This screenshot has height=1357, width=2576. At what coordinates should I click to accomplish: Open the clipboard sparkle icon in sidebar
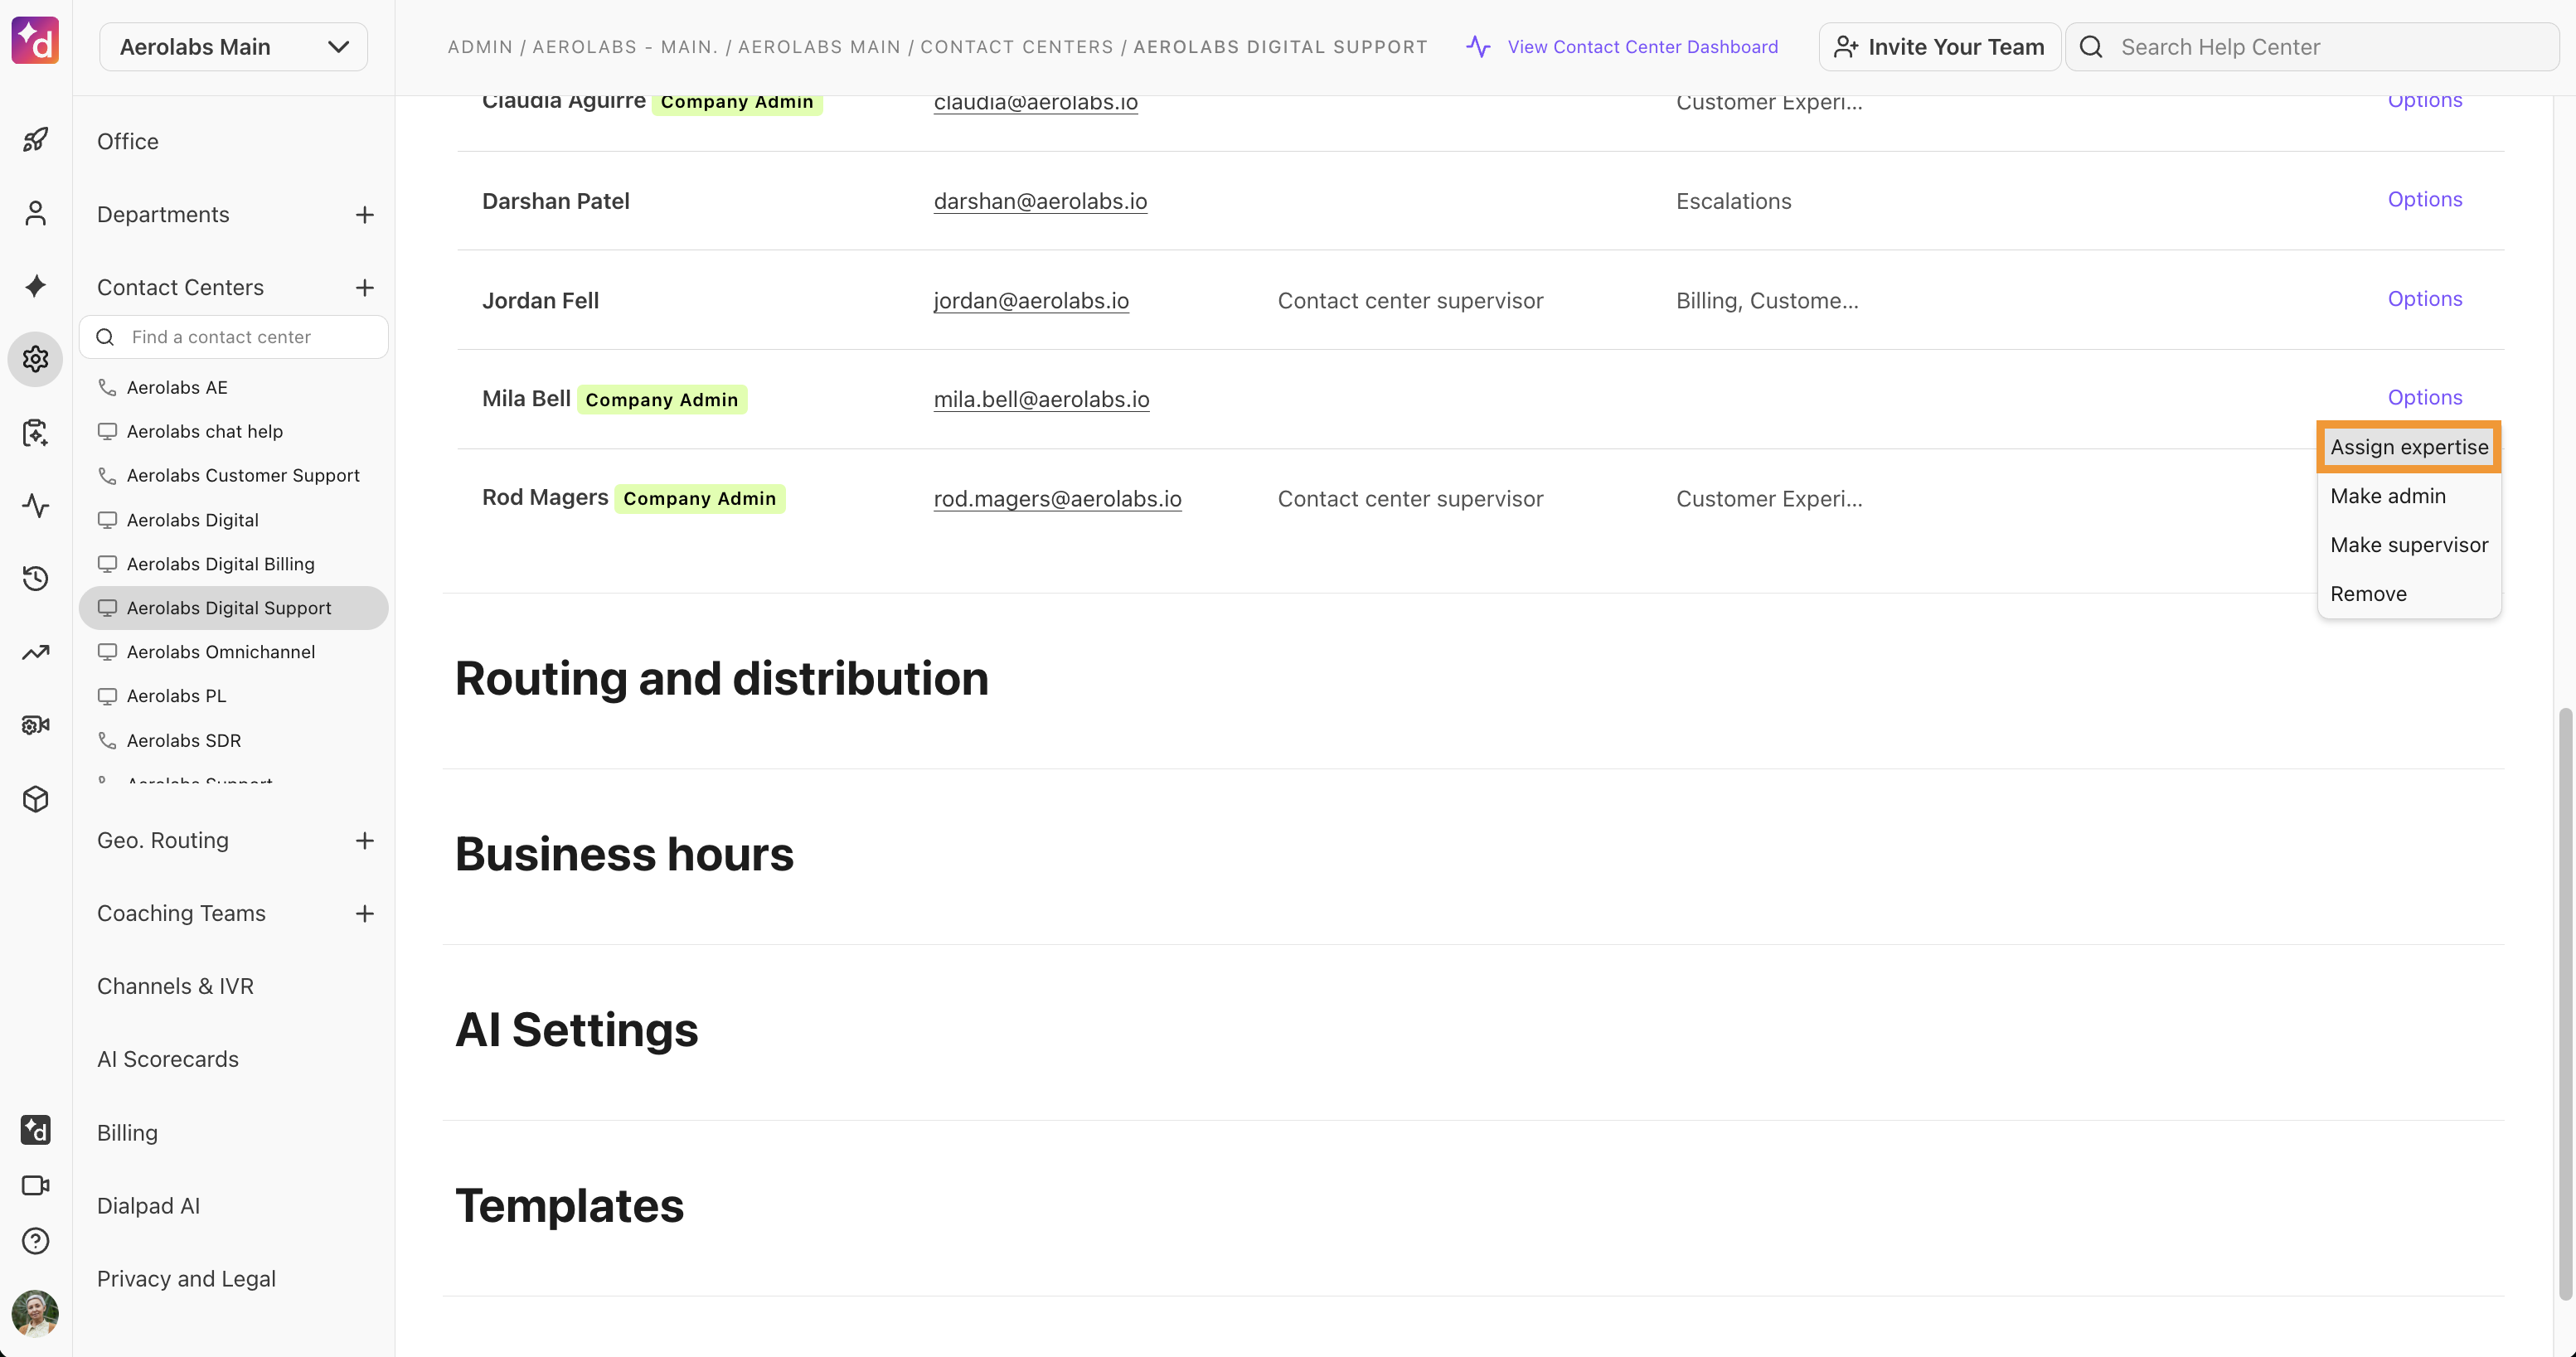(x=35, y=432)
